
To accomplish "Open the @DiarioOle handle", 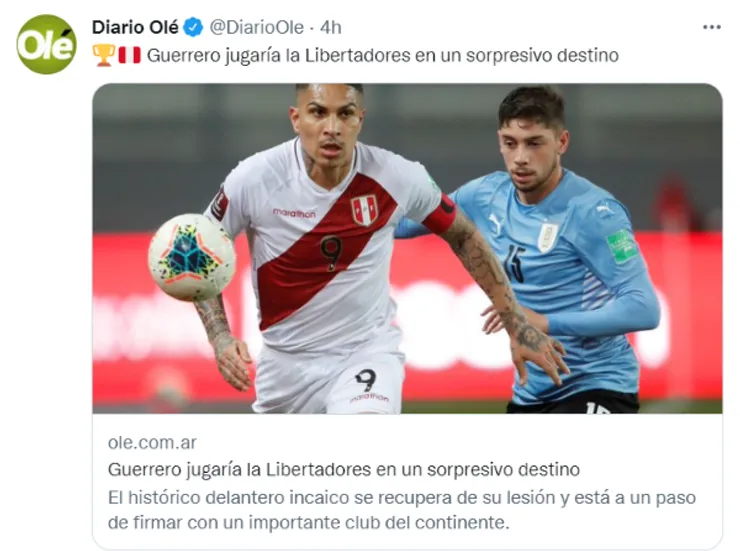I will tap(256, 27).
